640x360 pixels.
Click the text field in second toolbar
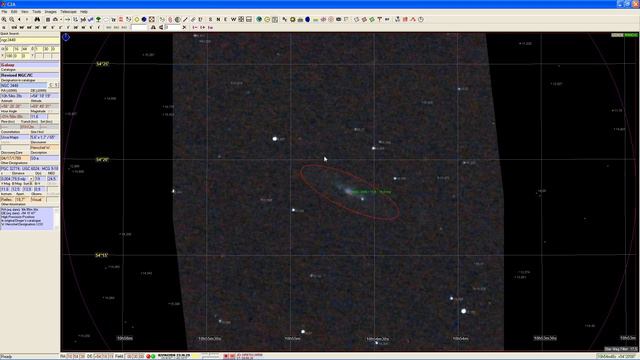click(139, 27)
